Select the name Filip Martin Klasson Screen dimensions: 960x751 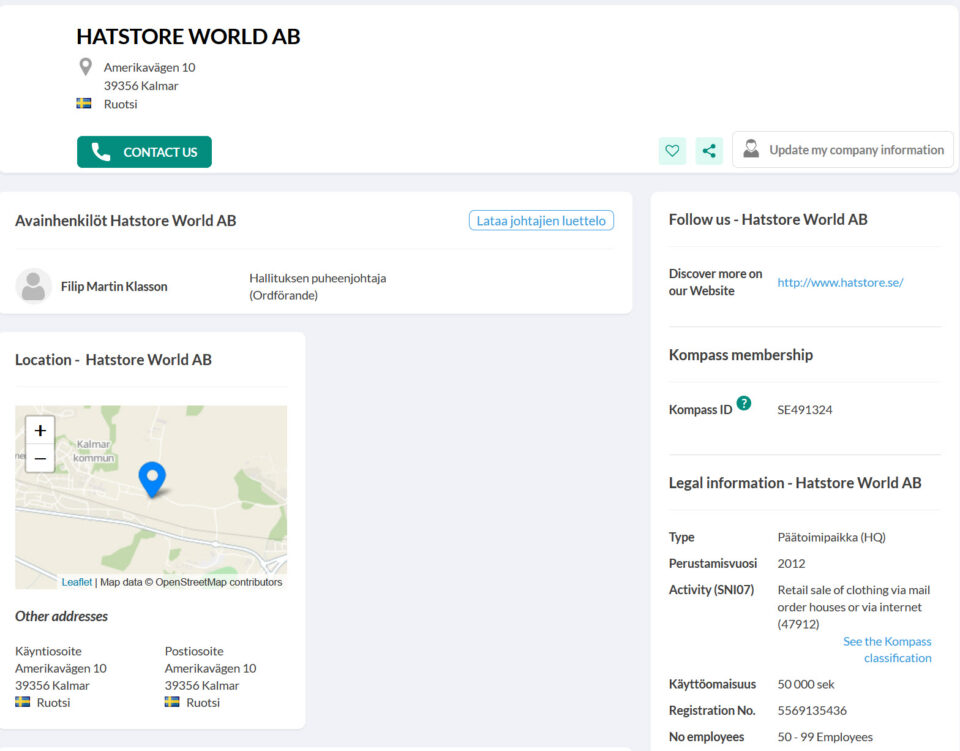point(114,286)
